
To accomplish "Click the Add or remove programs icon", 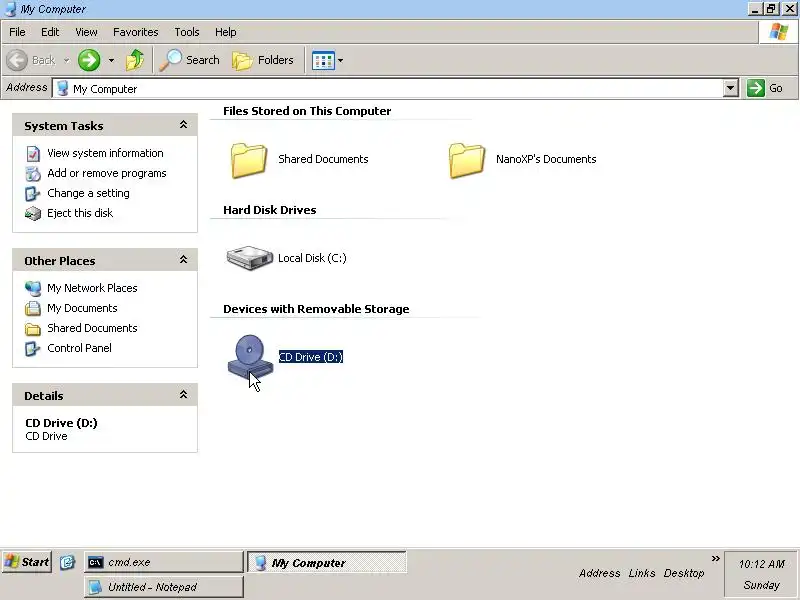I will tap(33, 173).
